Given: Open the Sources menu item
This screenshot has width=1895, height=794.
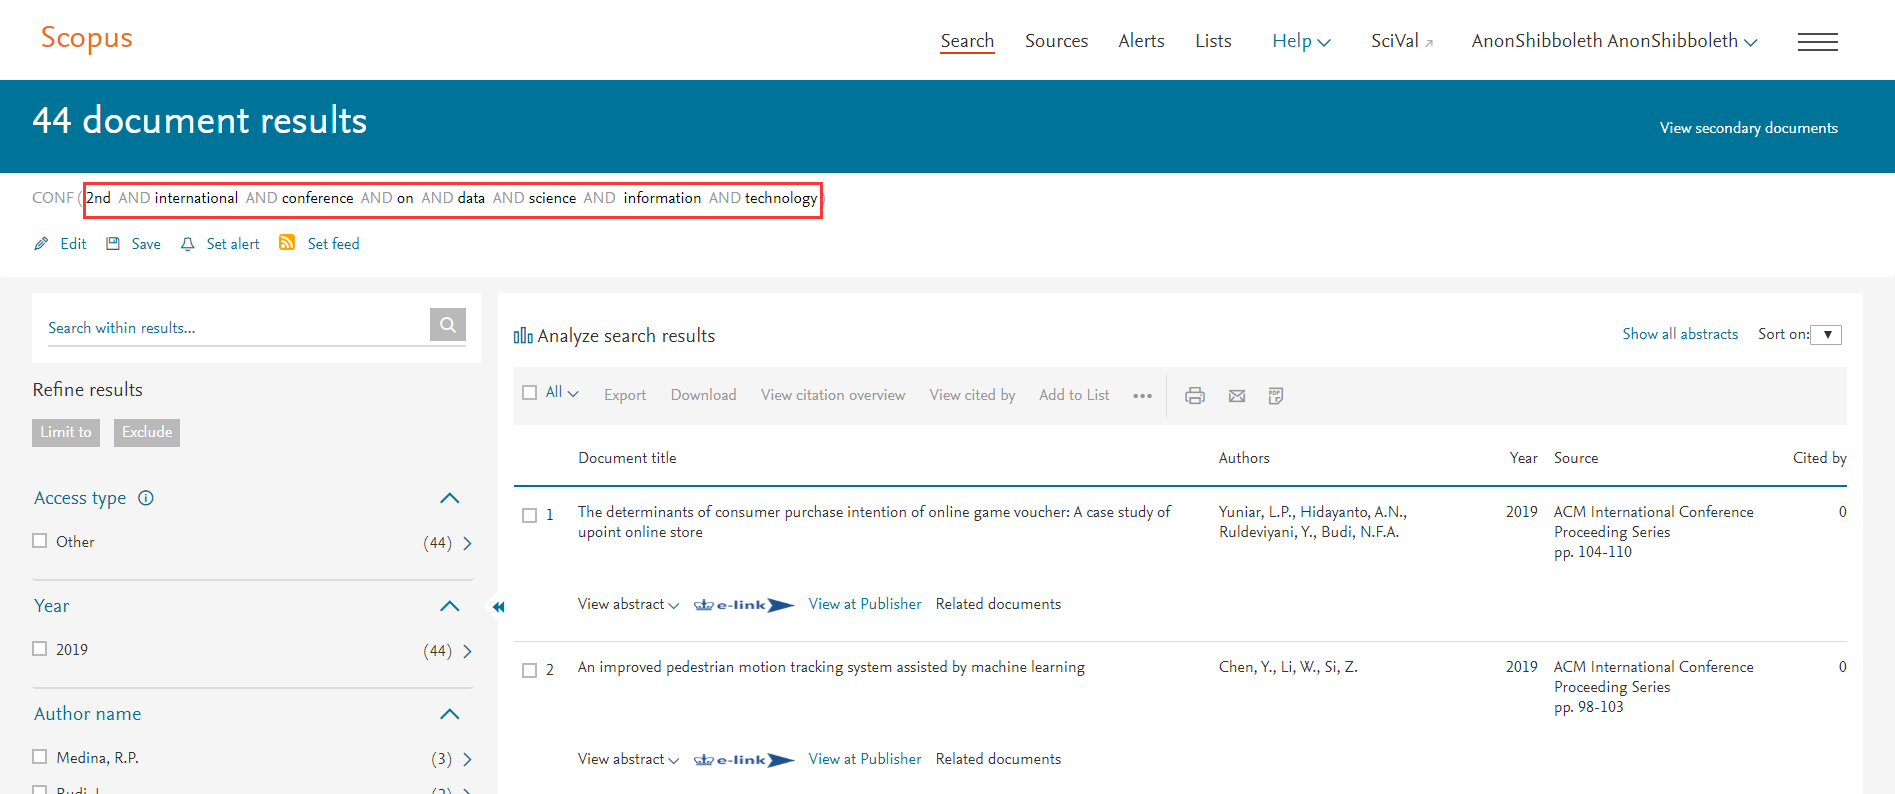Looking at the screenshot, I should pos(1056,41).
